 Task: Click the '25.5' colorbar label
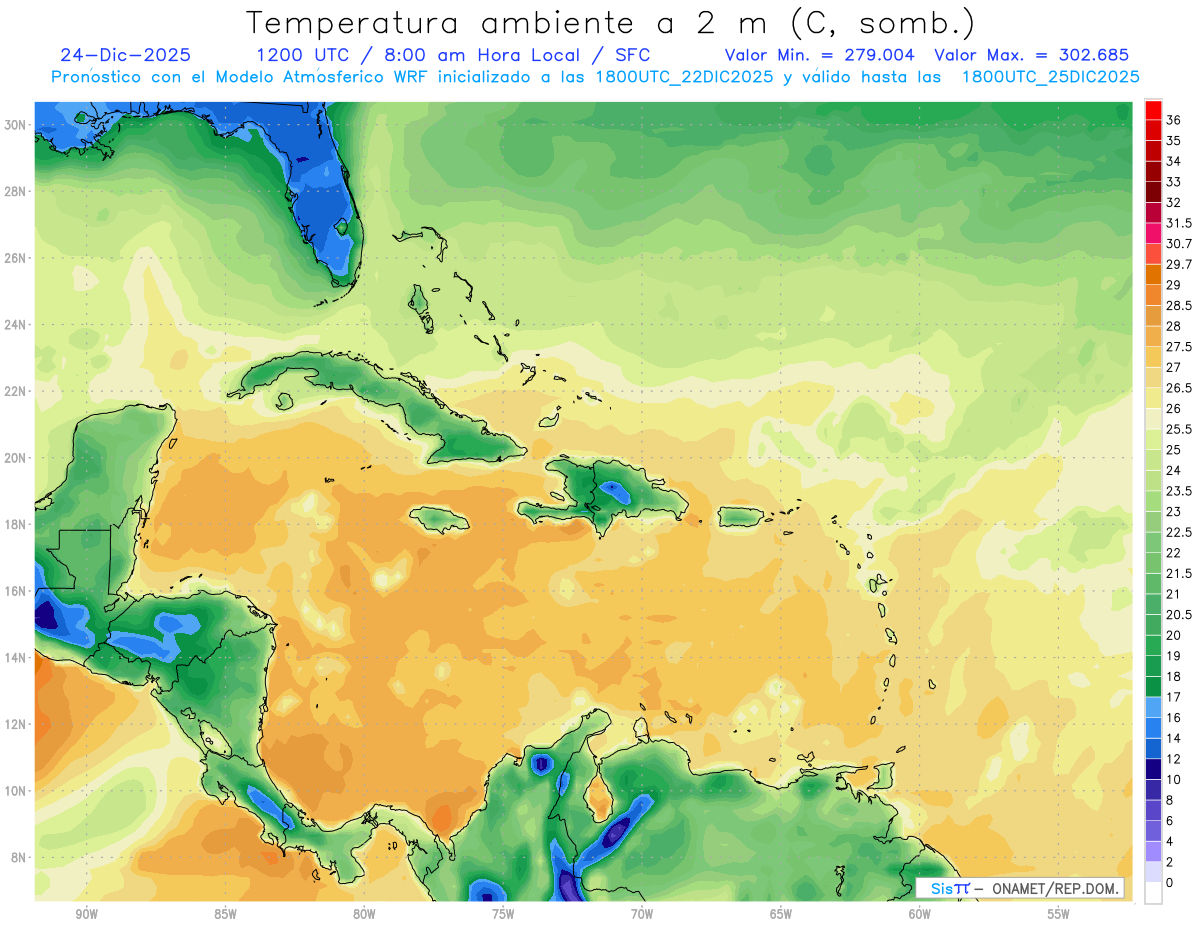coord(1179,429)
